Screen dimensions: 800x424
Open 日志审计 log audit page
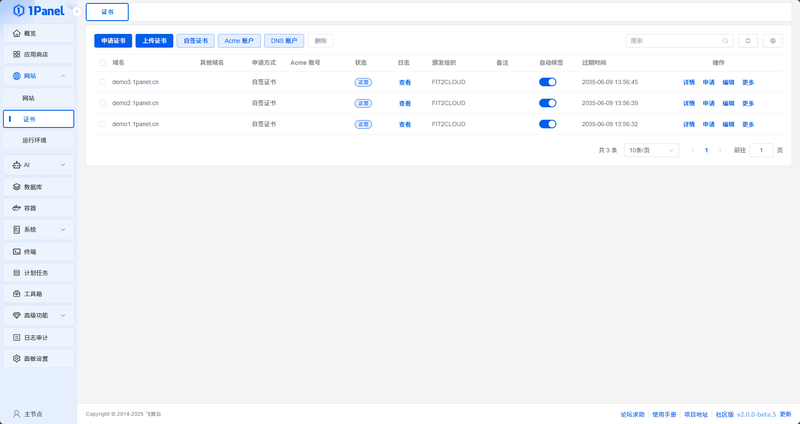pos(39,337)
